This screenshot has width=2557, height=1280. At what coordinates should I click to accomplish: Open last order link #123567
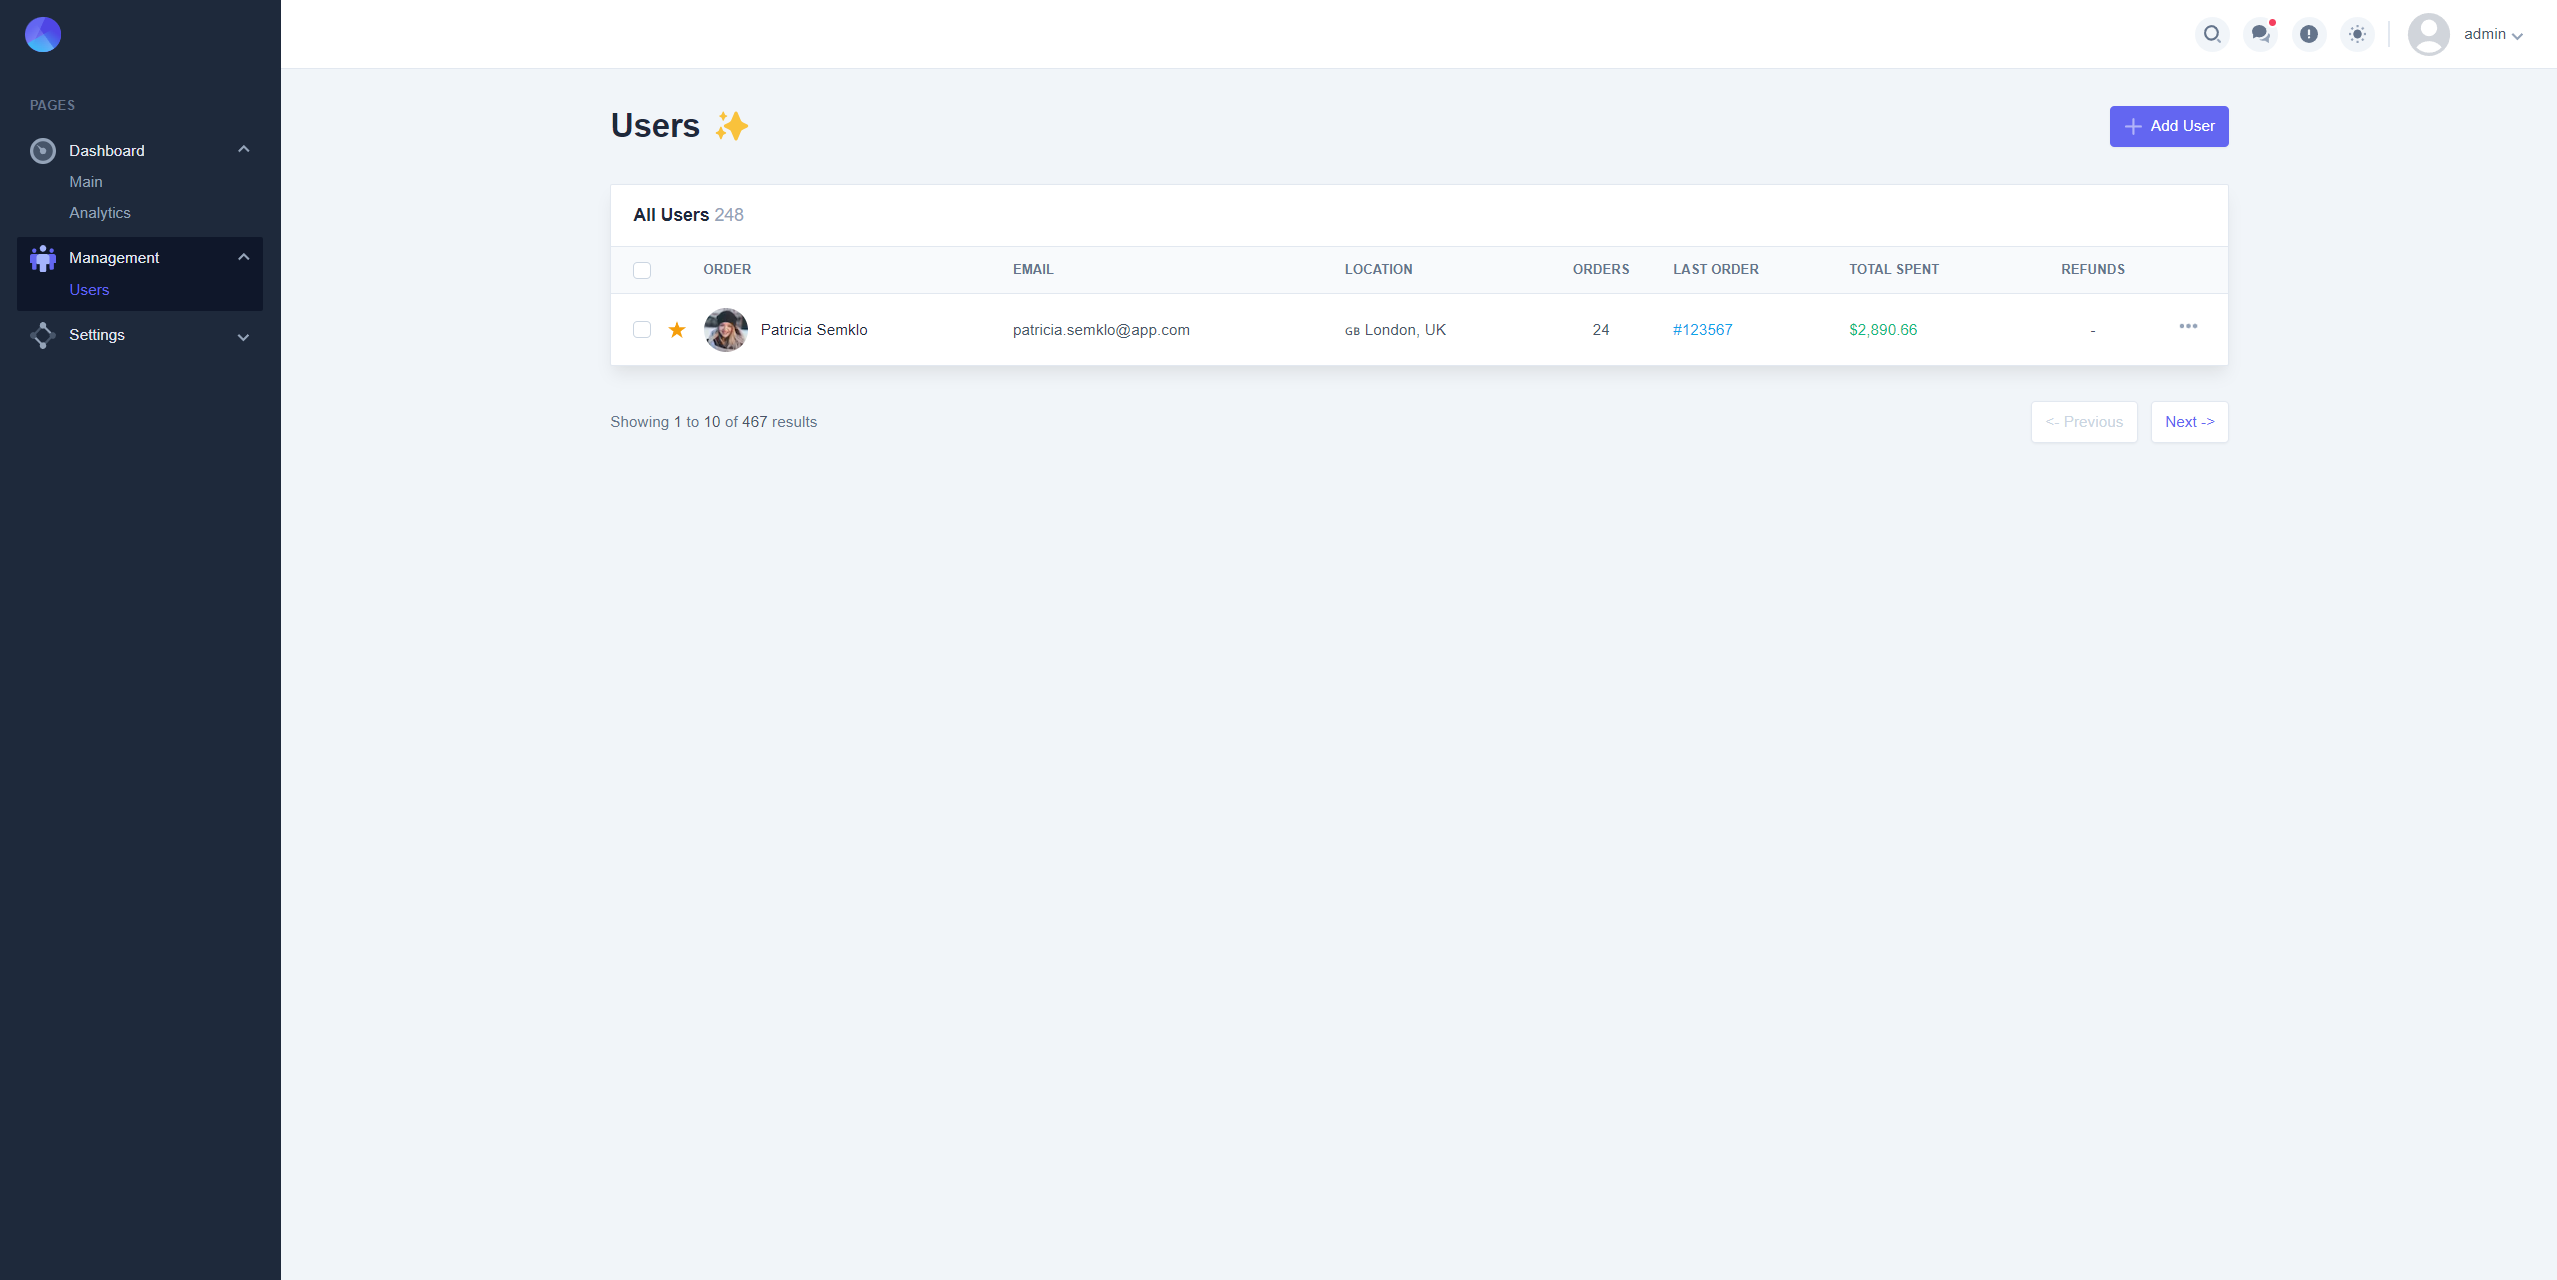click(1702, 330)
